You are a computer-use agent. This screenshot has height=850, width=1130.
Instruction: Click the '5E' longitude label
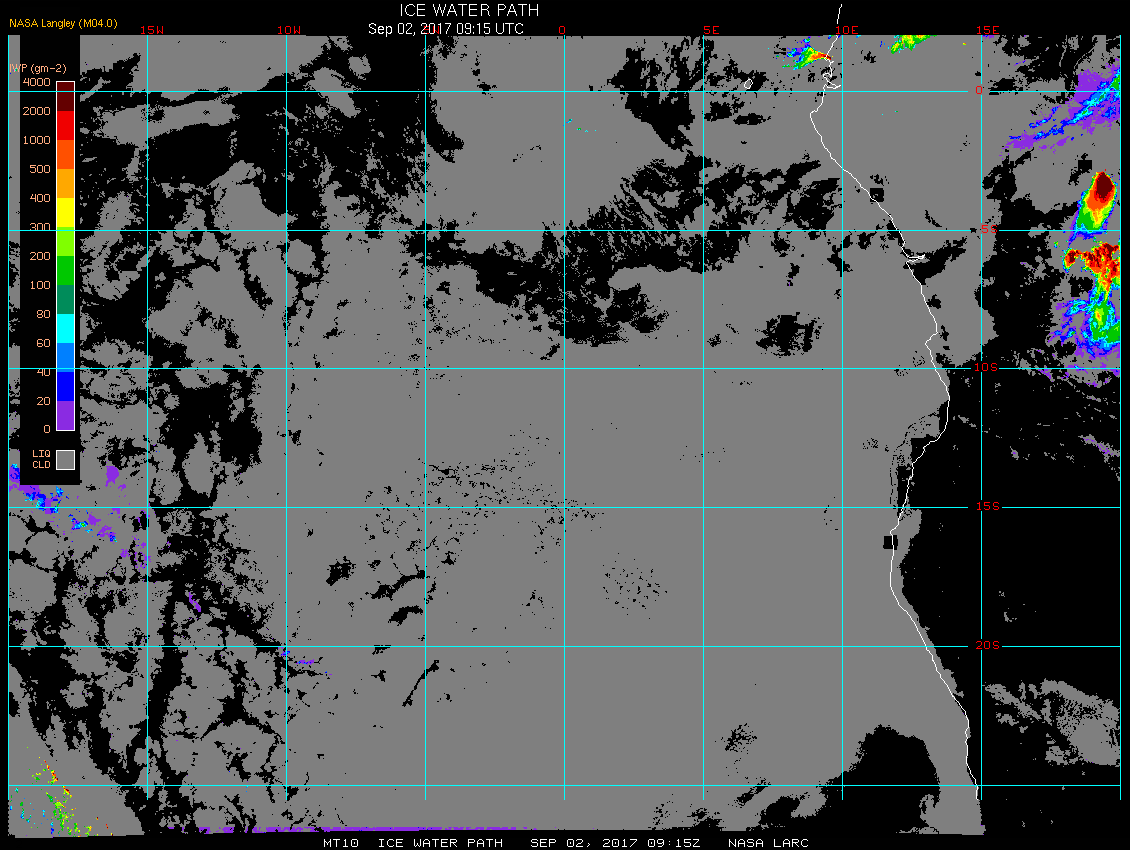[711, 30]
